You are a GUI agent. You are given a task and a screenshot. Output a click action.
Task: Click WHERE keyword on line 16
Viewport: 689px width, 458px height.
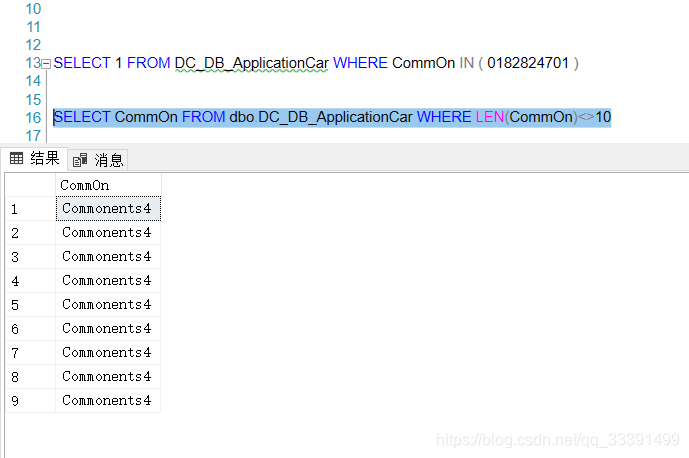[444, 117]
